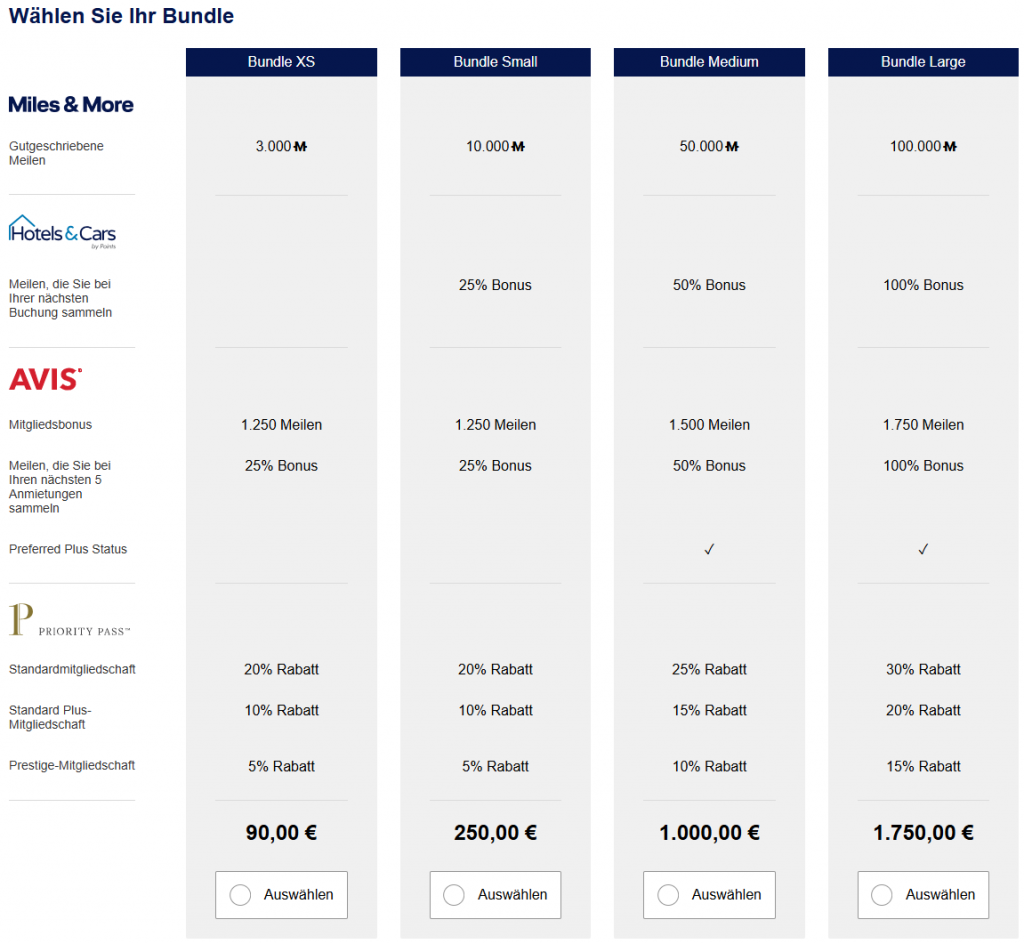The height and width of the screenshot is (944, 1024).
Task: Click the 90,00 € price
Action: 281,833
